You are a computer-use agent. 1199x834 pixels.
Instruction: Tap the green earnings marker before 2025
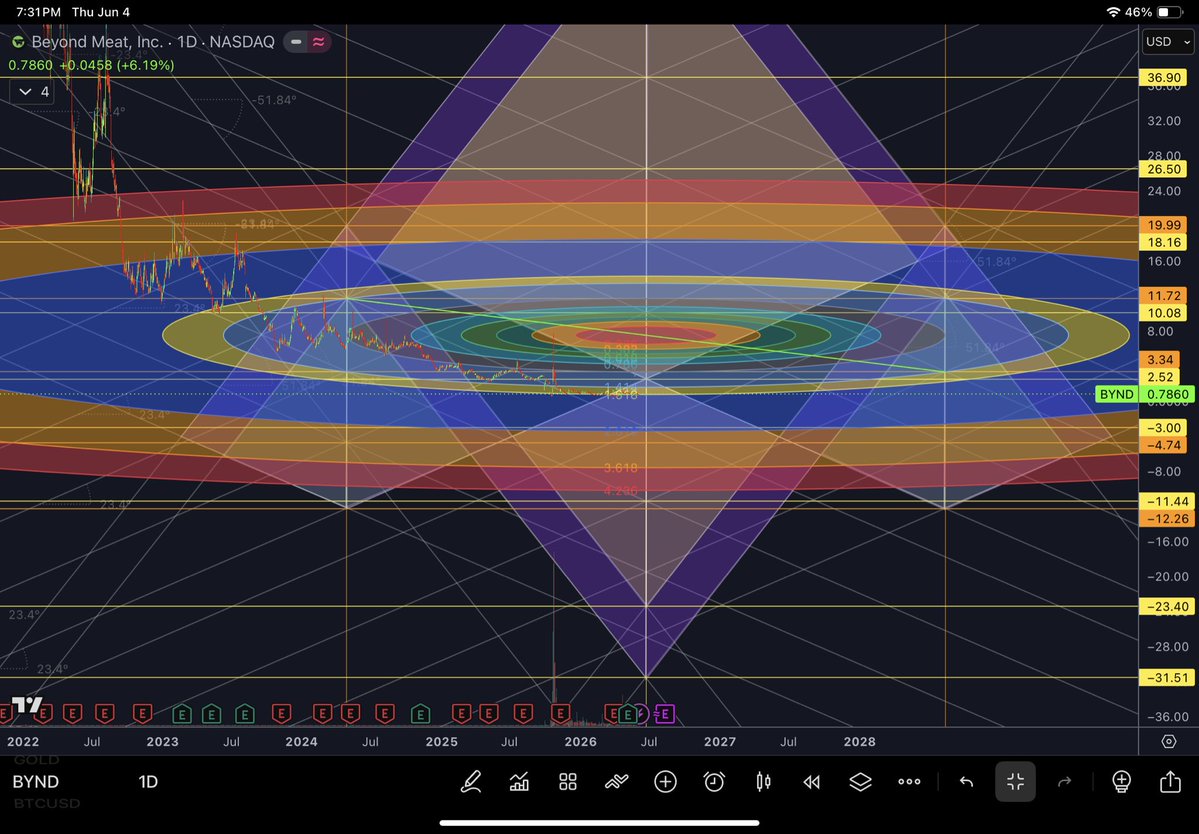(419, 714)
